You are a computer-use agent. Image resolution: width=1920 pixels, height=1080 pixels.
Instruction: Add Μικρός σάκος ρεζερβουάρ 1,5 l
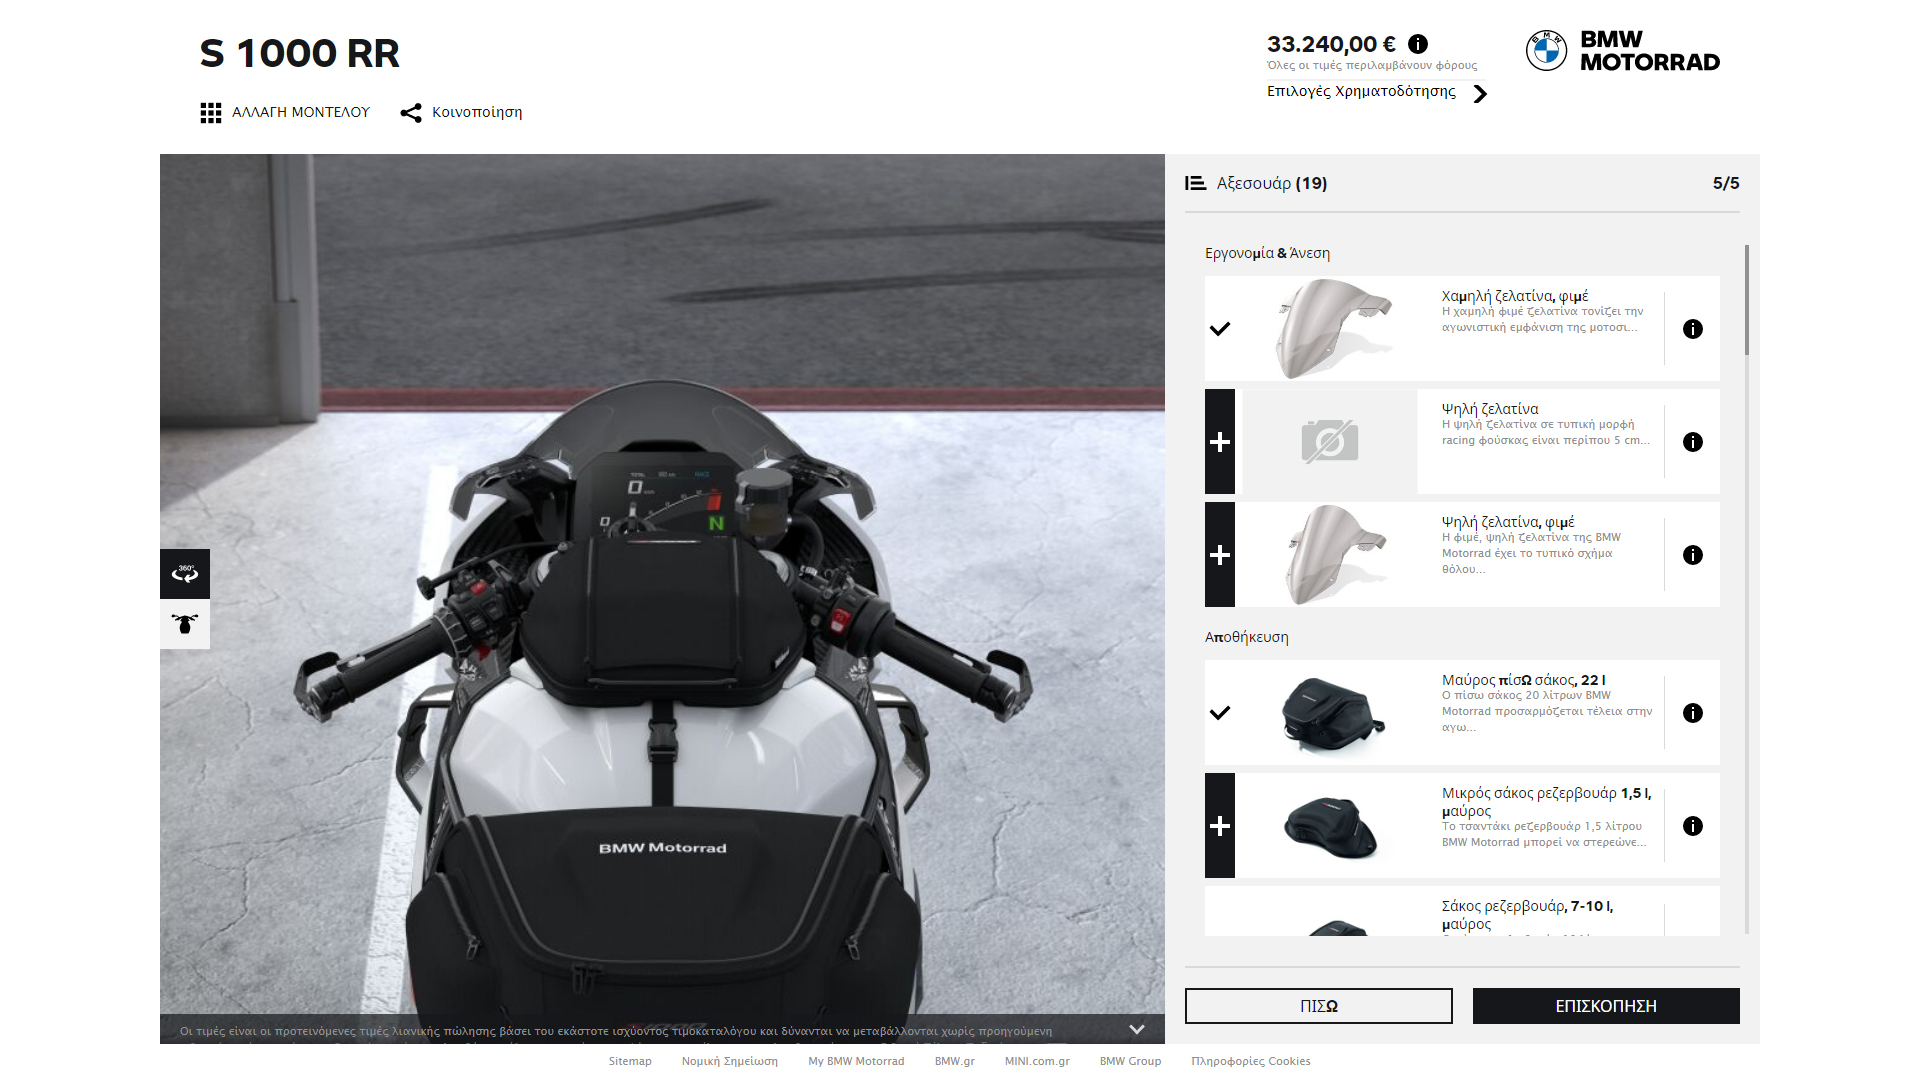click(1220, 826)
